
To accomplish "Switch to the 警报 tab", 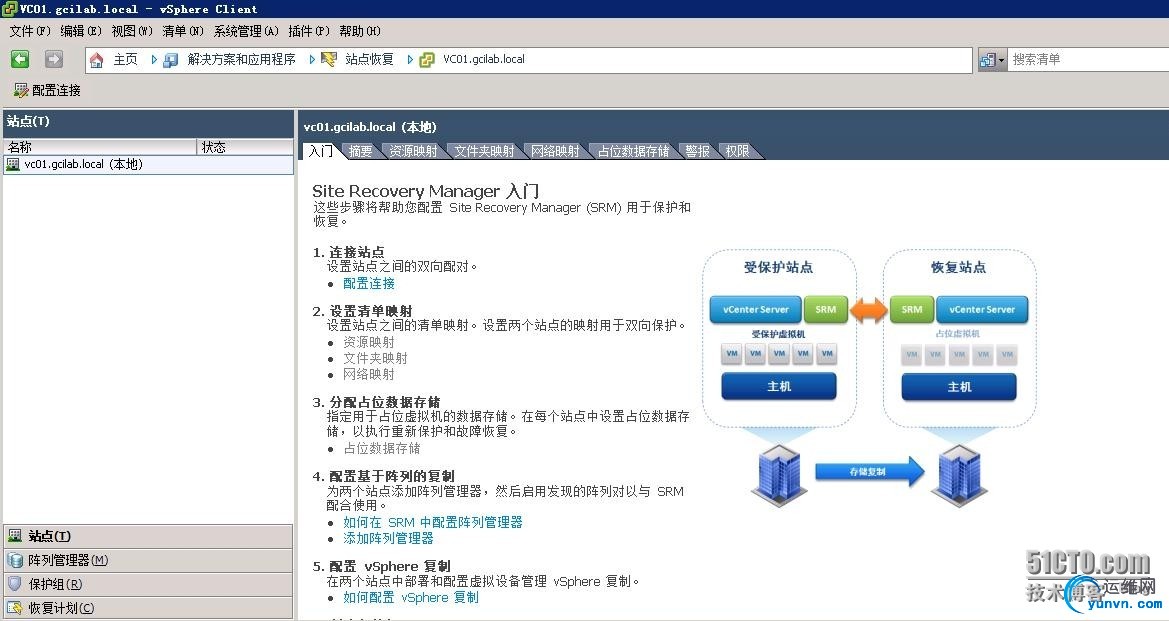I will pos(697,151).
